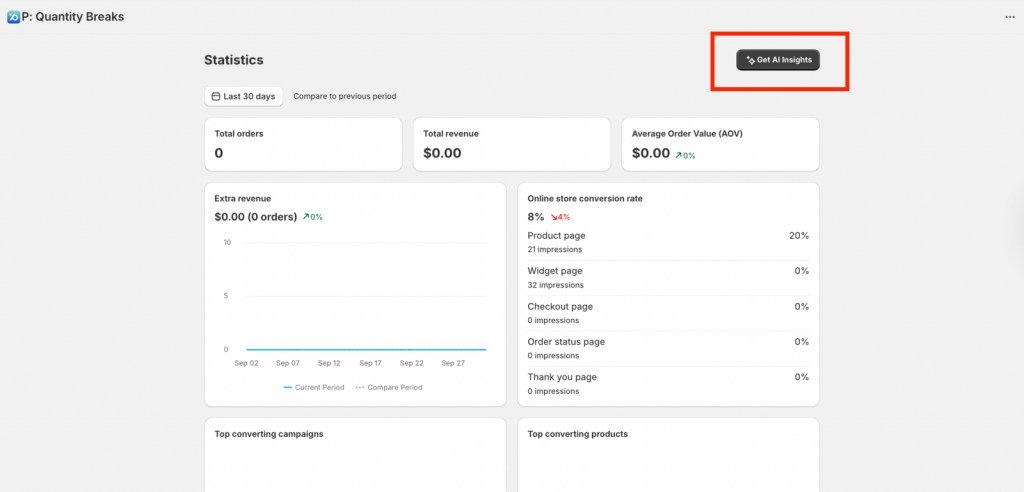Click green trend arrow beside Average Order Value
The image size is (1024, 492).
tap(679, 155)
